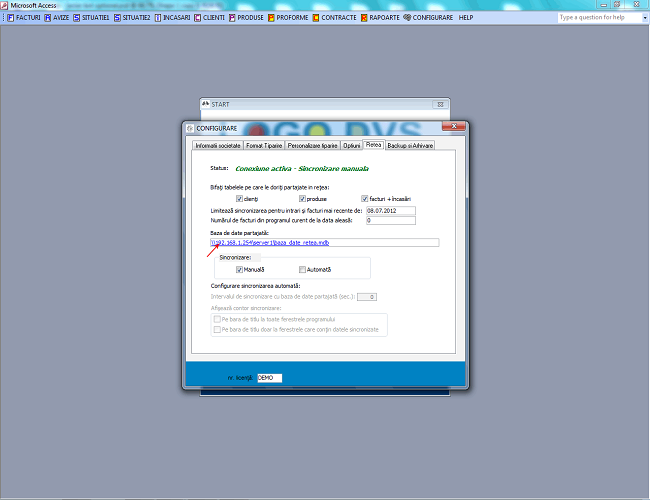The height and width of the screenshot is (500, 650).
Task: Toggle Manuala synchronization checkbox
Action: point(239,269)
